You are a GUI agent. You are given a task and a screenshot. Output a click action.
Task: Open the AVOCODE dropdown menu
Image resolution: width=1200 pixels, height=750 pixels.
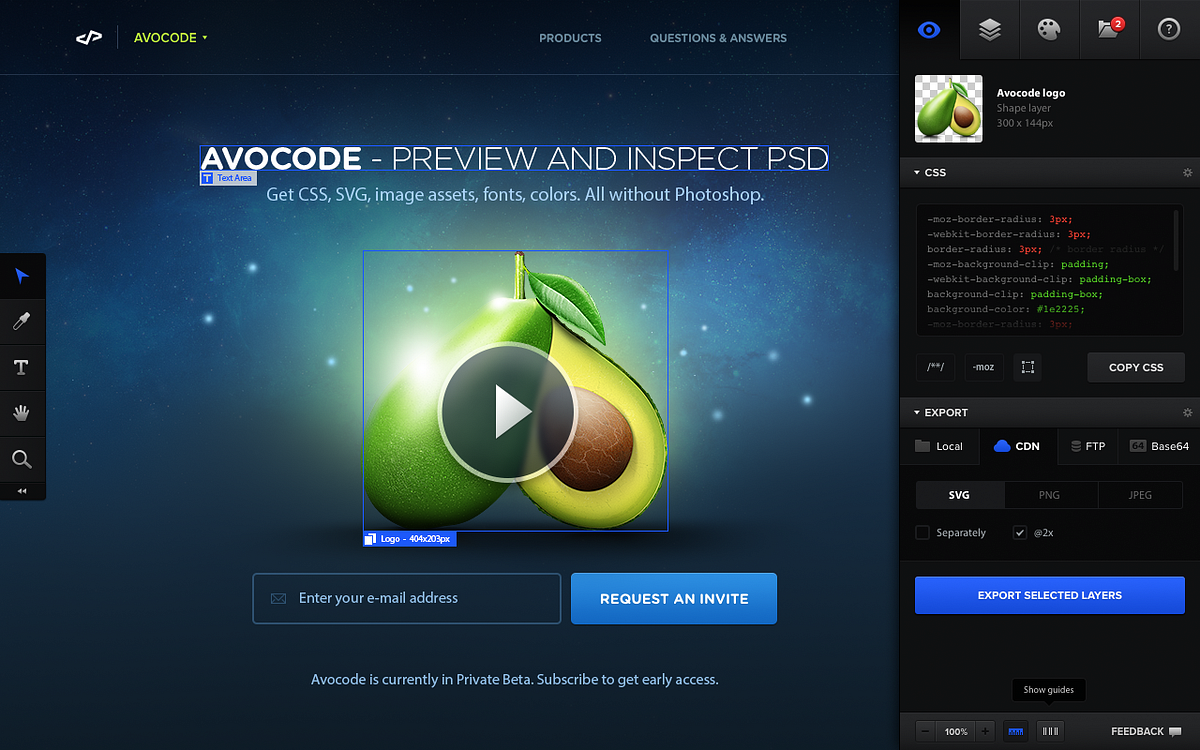(x=171, y=38)
